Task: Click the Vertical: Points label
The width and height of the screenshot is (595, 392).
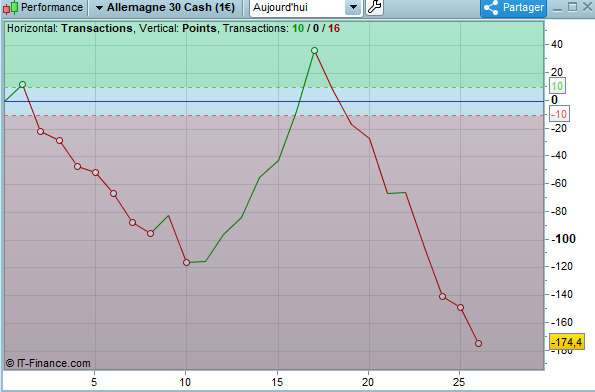Action: 178,28
